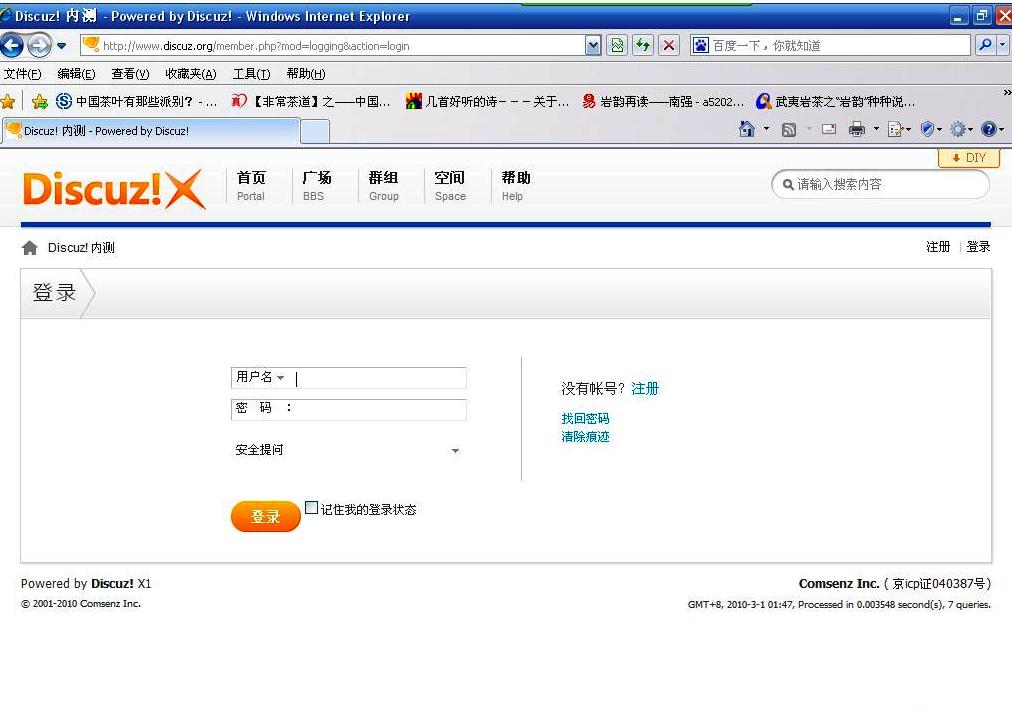Focus the username input field
The width and height of the screenshot is (1012, 710).
380,378
